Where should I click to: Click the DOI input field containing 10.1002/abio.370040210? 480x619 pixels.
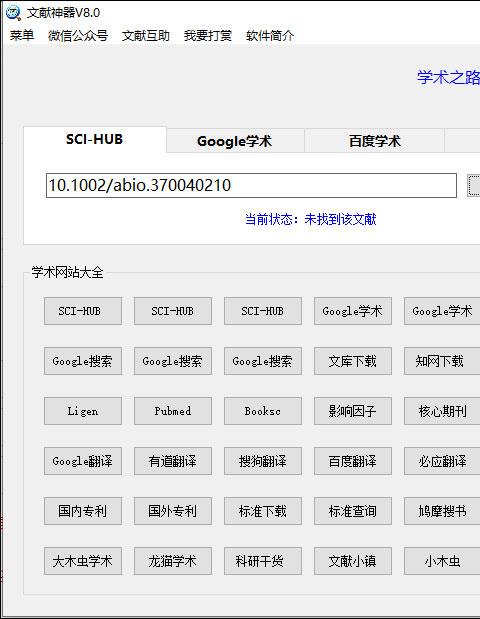pos(251,185)
